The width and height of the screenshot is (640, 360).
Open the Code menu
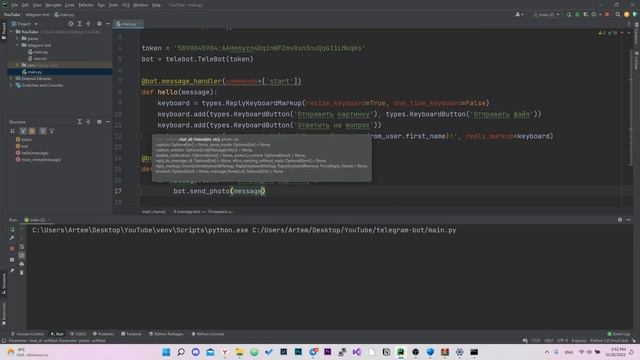70,5
